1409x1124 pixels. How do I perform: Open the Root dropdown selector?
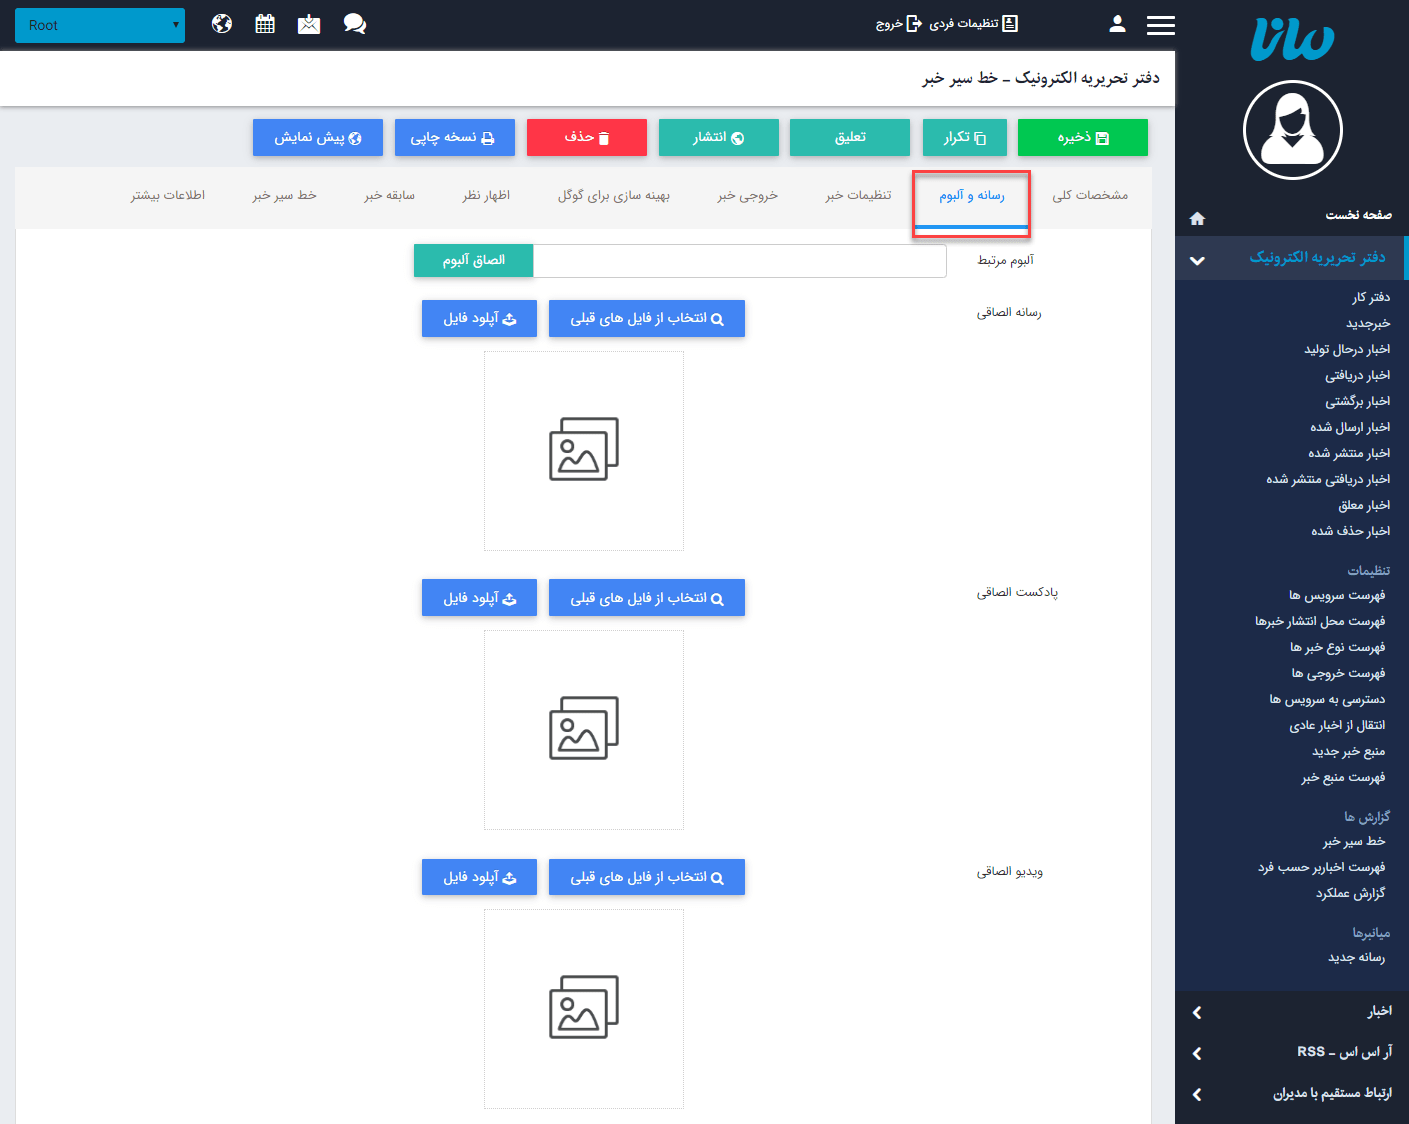pos(100,25)
